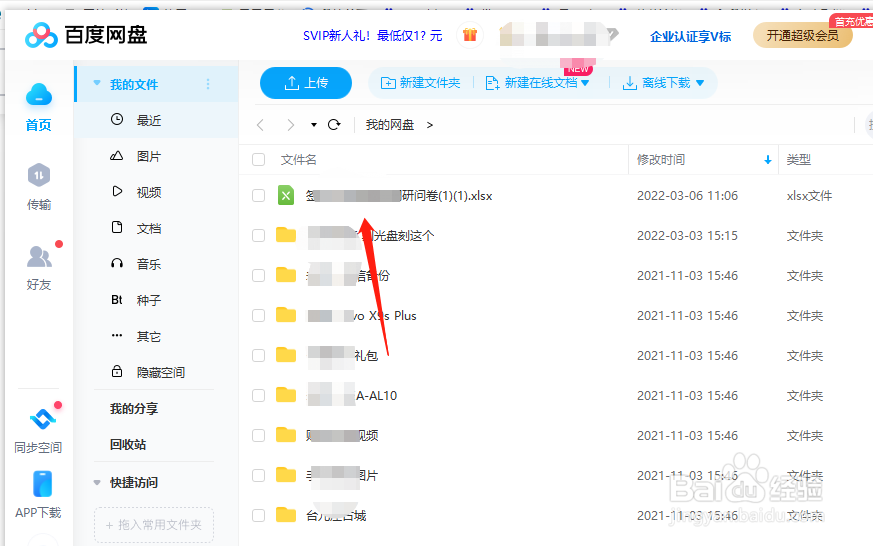Open the 礼包 folder icon
This screenshot has height=546, width=873.
(286, 355)
